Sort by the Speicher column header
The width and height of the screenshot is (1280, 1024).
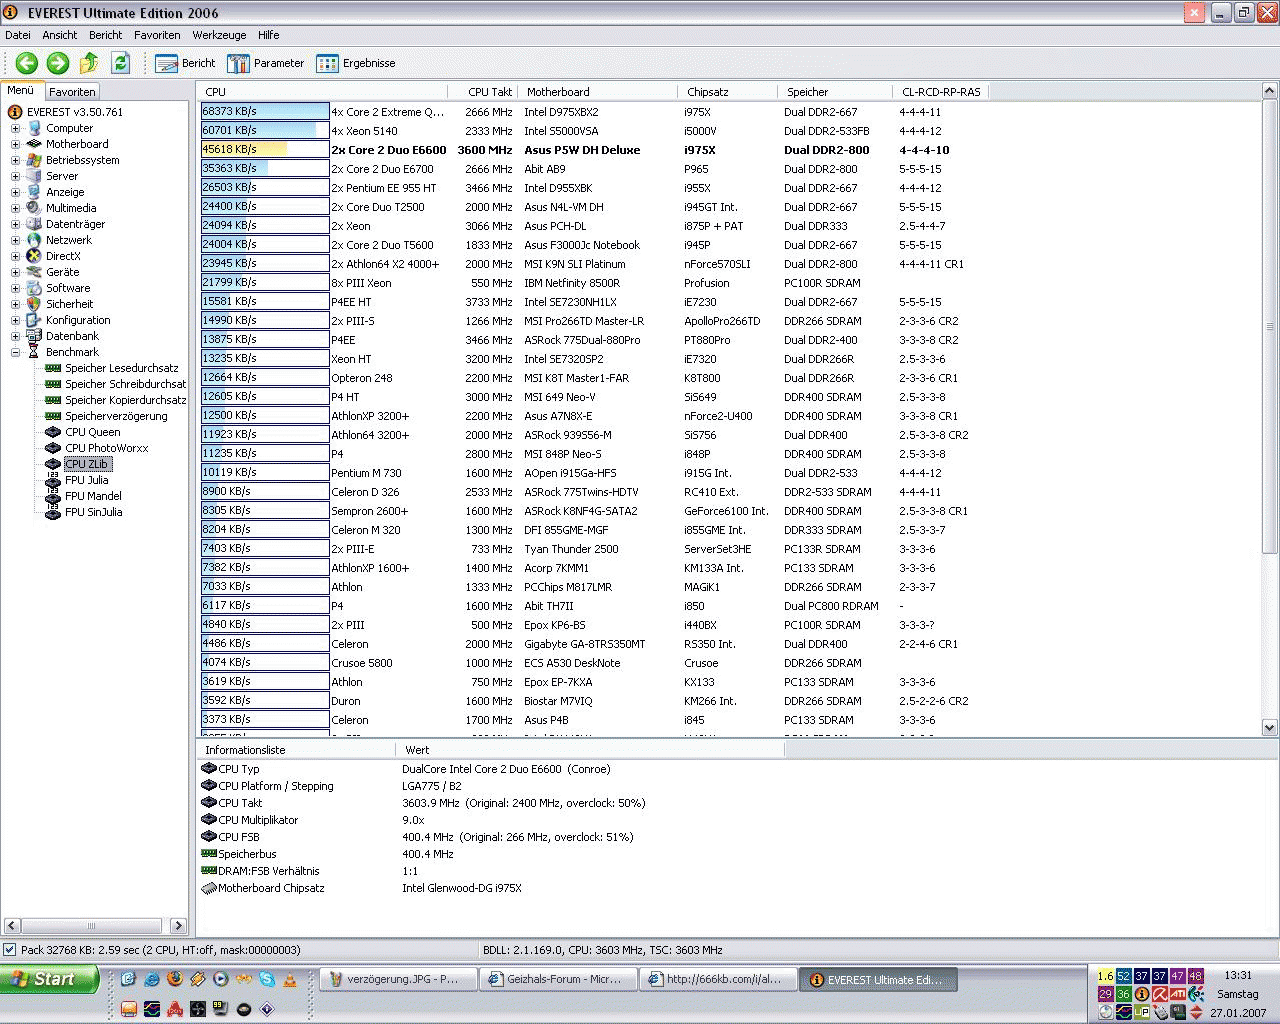[834, 92]
